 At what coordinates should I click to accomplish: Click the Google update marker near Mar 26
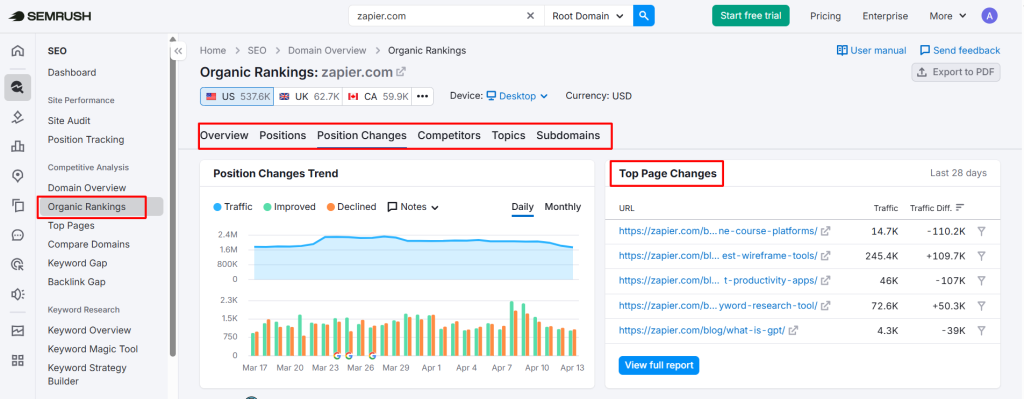[372, 356]
